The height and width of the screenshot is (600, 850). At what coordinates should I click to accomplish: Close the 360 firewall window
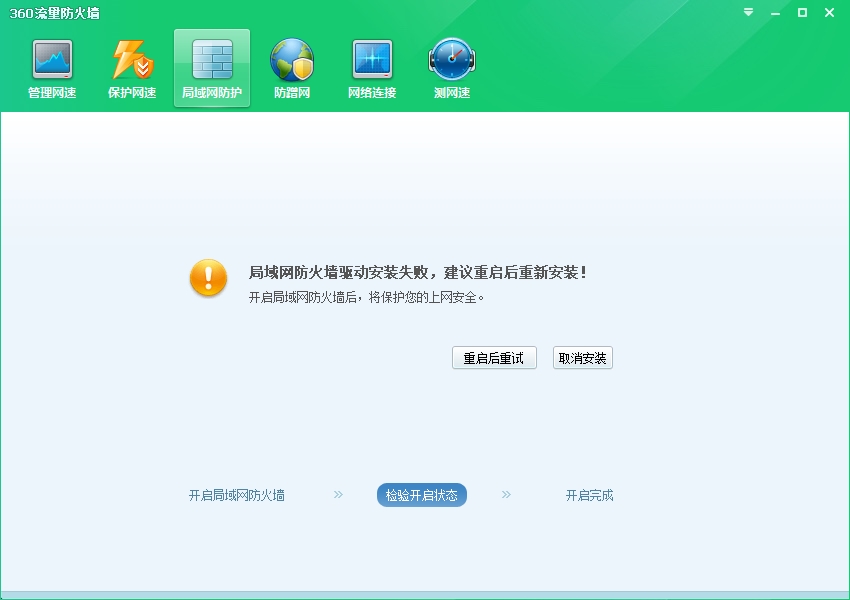pos(829,13)
